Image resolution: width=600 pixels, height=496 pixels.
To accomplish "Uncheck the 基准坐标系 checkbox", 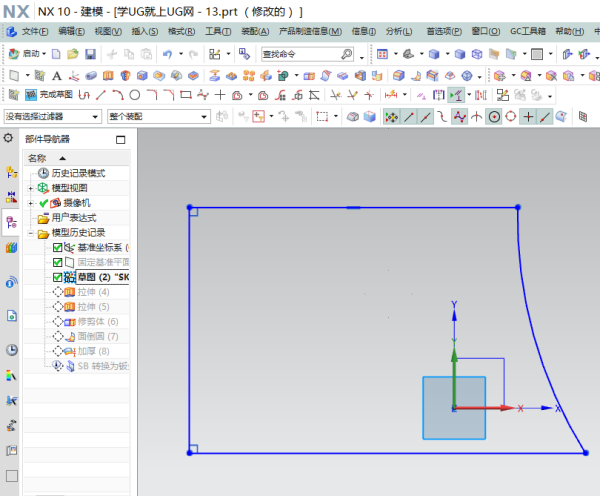I will tap(57, 247).
